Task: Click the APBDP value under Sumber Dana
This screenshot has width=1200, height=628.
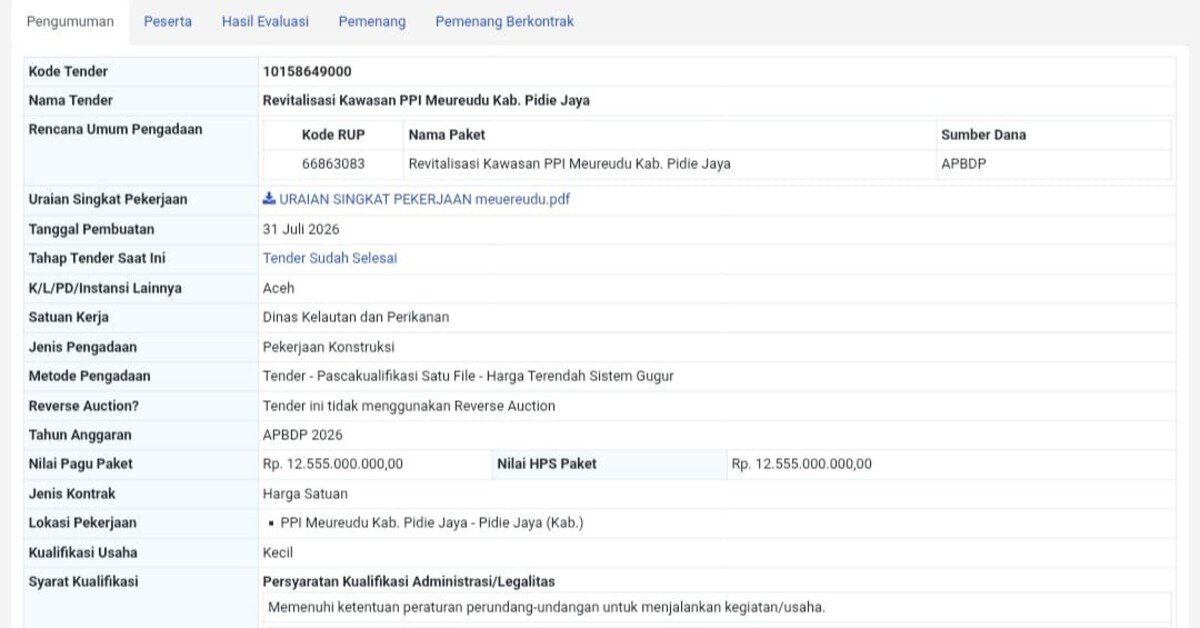Action: point(964,164)
